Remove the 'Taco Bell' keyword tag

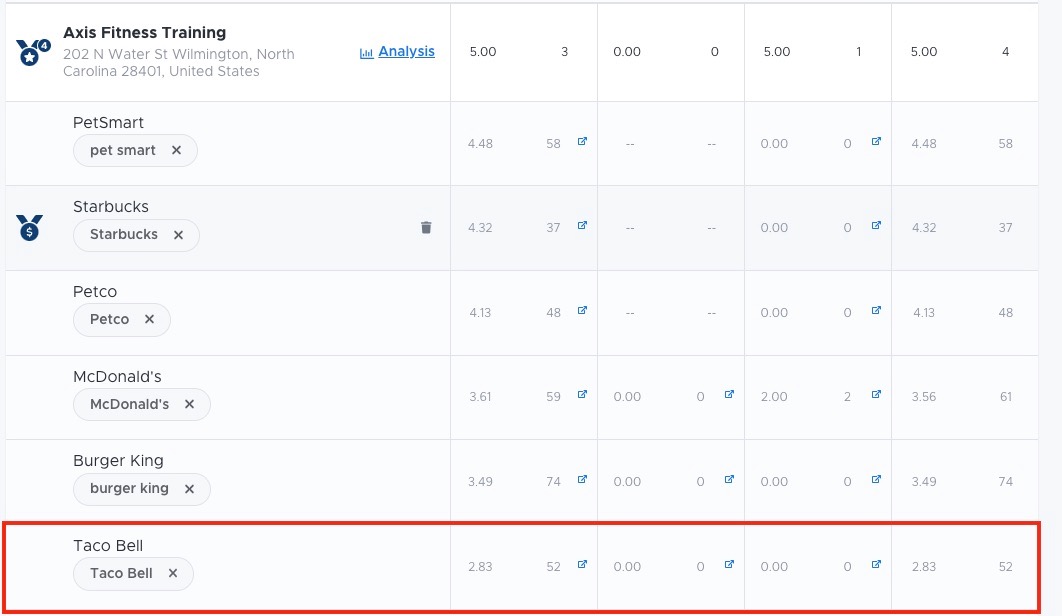click(173, 573)
